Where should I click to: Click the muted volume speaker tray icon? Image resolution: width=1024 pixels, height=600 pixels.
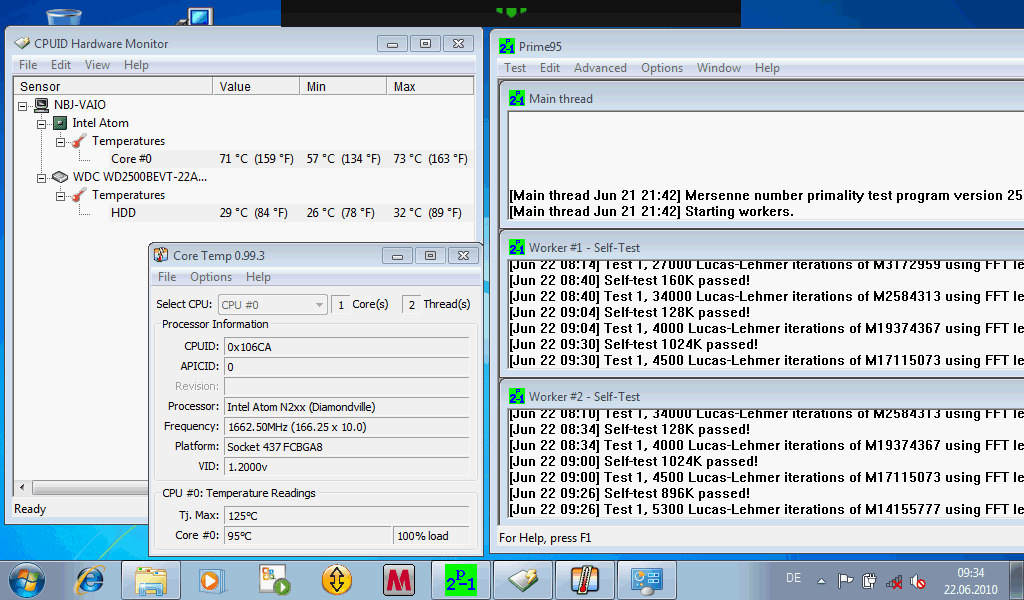coord(918,580)
